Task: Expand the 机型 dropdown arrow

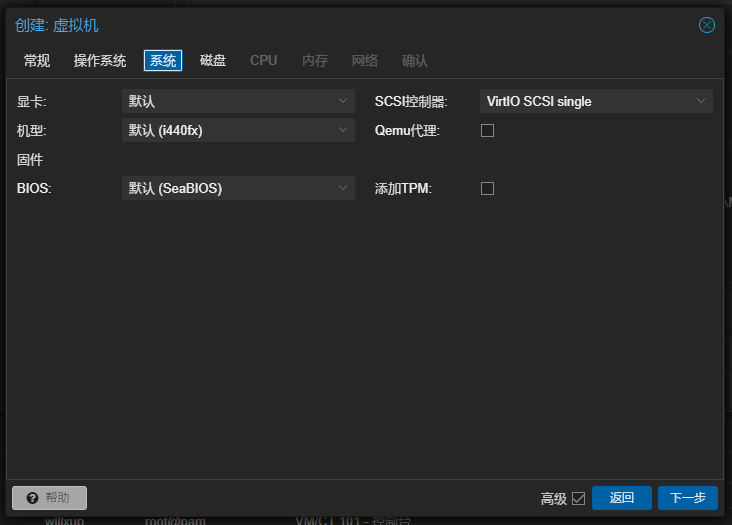Action: [343, 130]
